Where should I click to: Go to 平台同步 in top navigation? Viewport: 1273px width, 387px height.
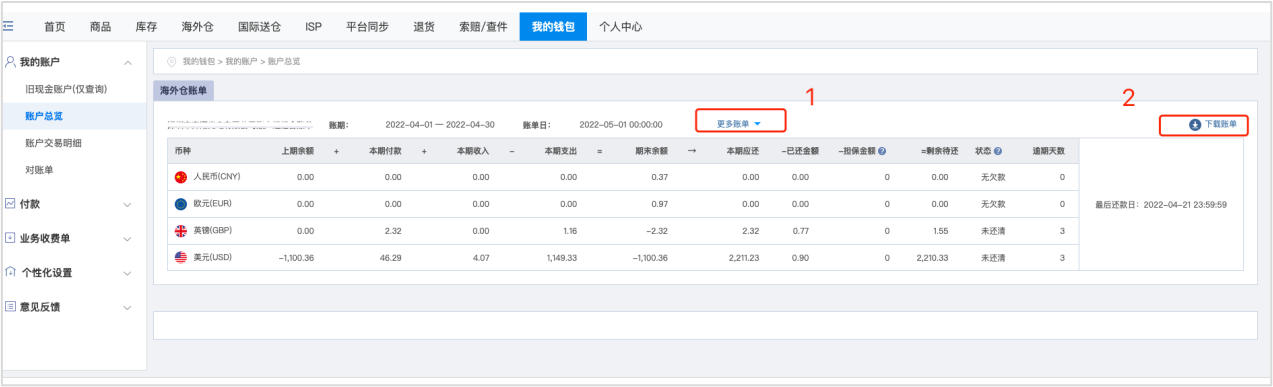[x=368, y=26]
